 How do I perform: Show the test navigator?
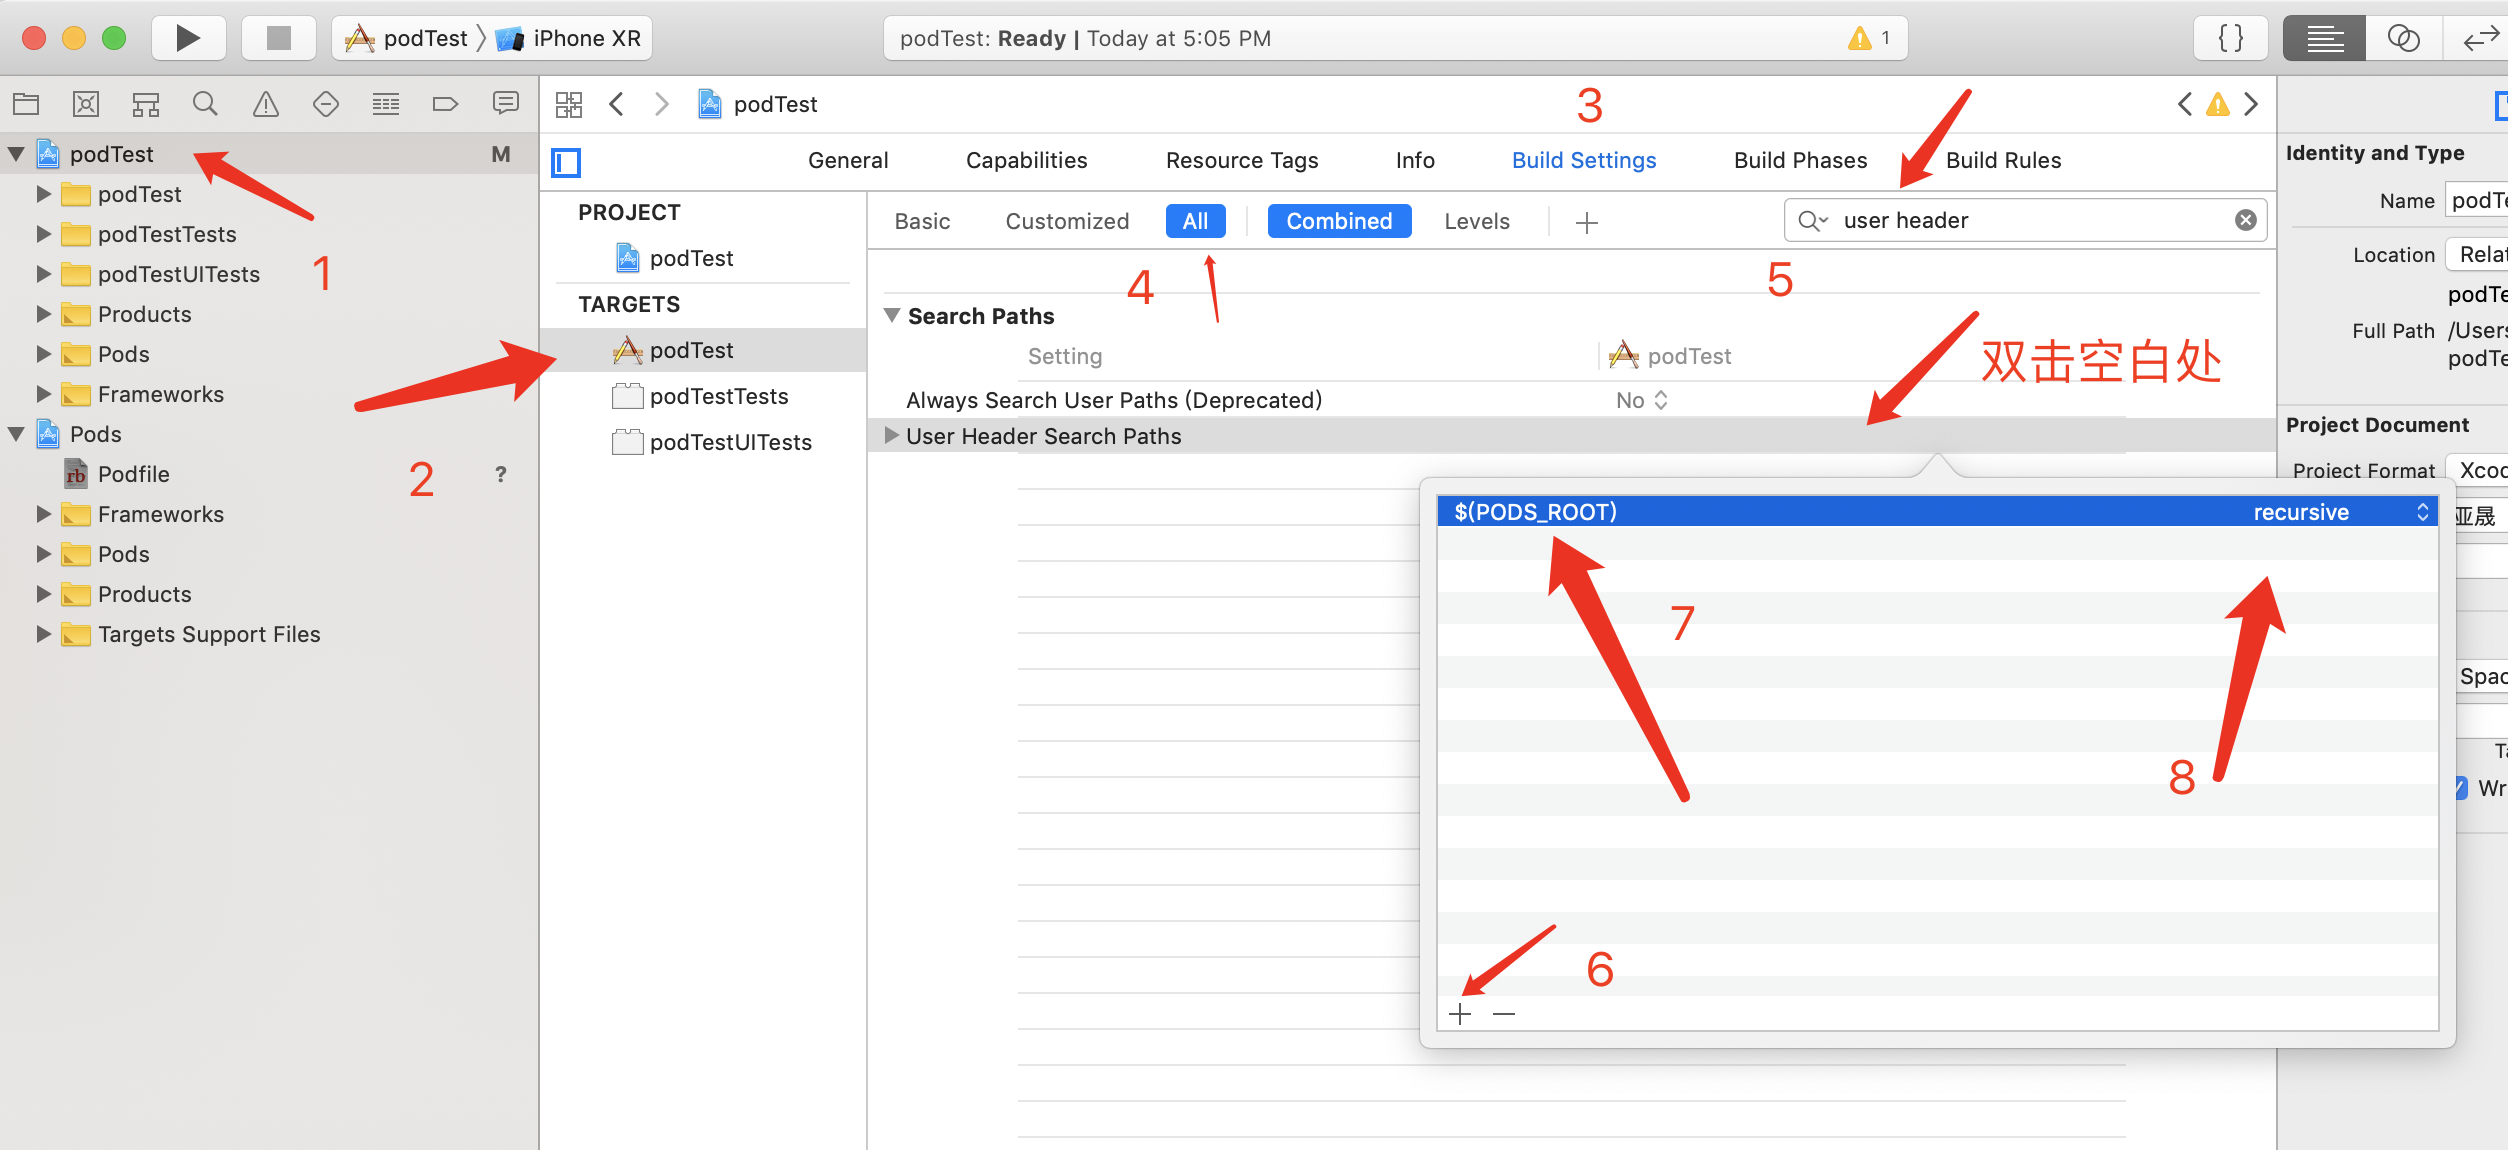(326, 104)
